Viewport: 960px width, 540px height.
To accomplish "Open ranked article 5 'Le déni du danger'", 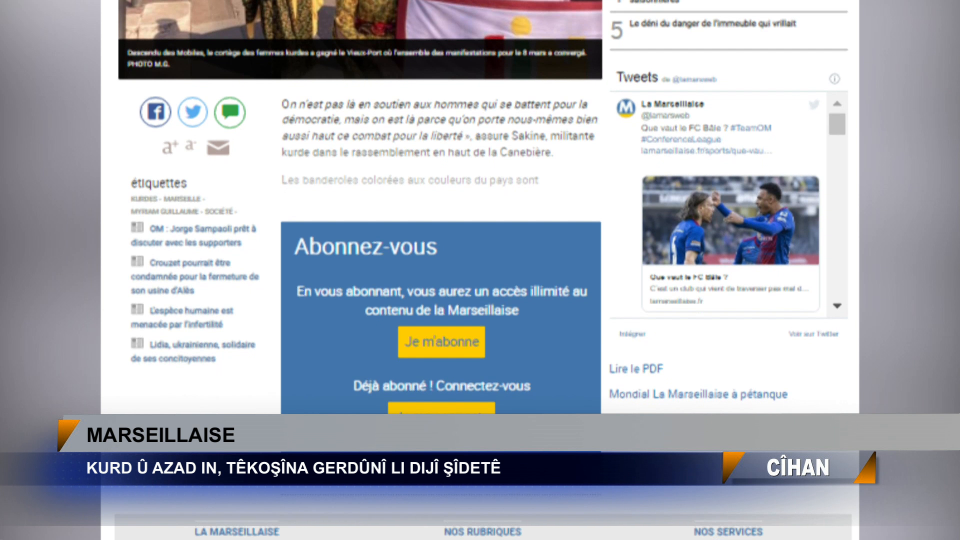I will (712, 24).
